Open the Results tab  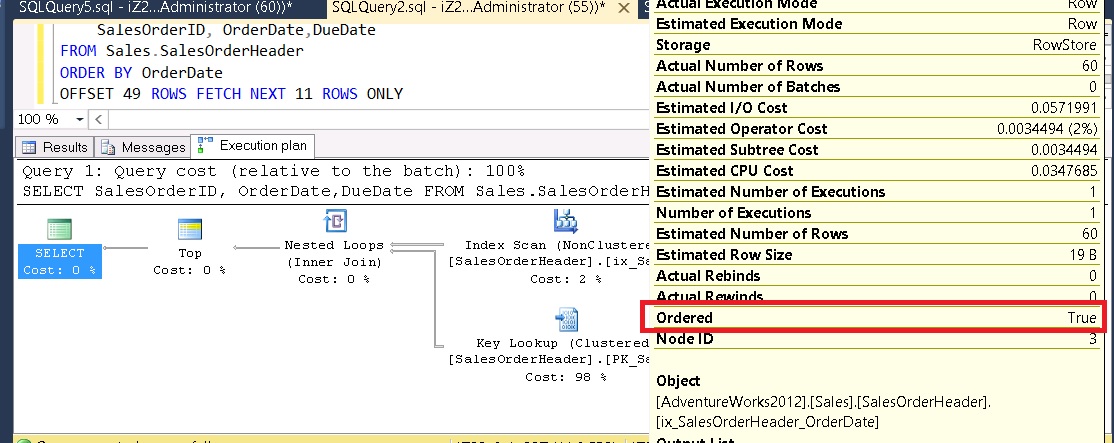[55, 147]
